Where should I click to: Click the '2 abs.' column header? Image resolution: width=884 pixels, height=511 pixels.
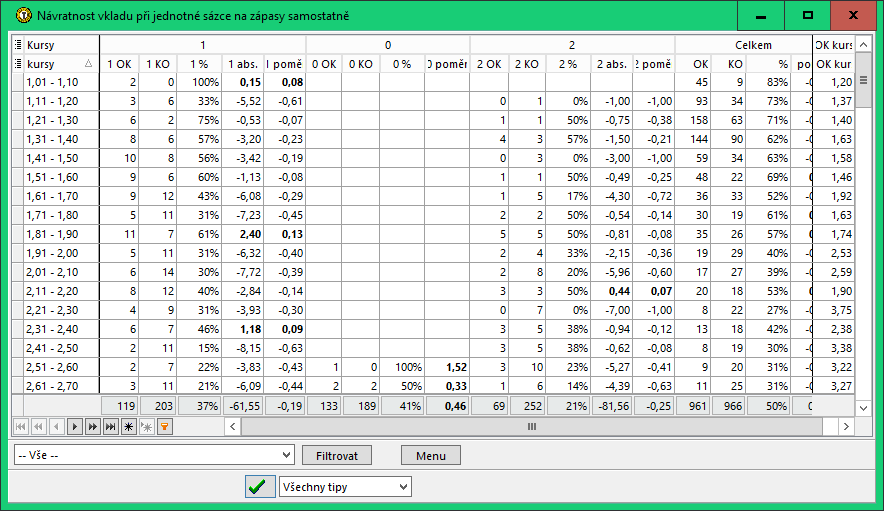coord(612,64)
